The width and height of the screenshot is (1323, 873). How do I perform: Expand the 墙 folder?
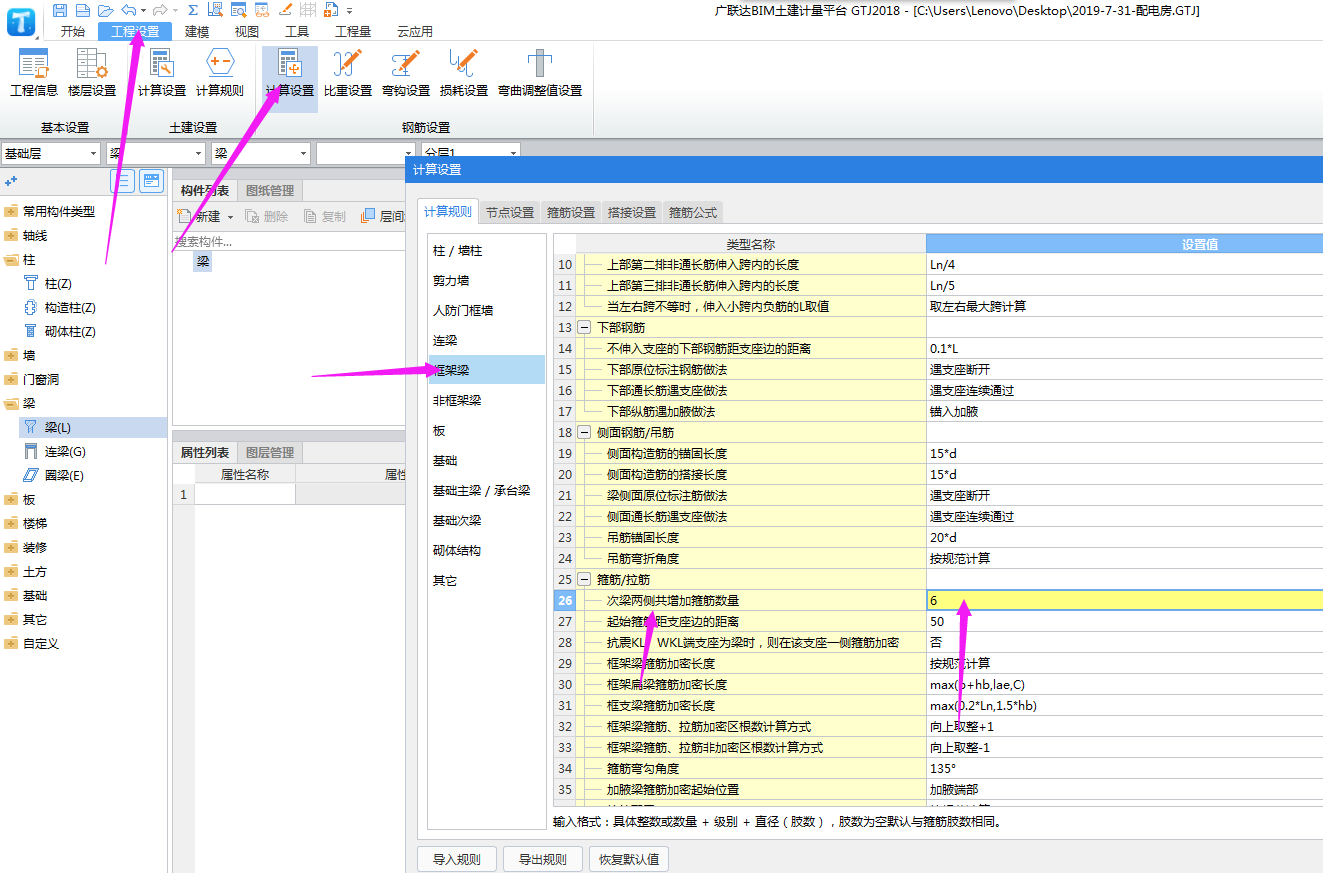(x=11, y=355)
